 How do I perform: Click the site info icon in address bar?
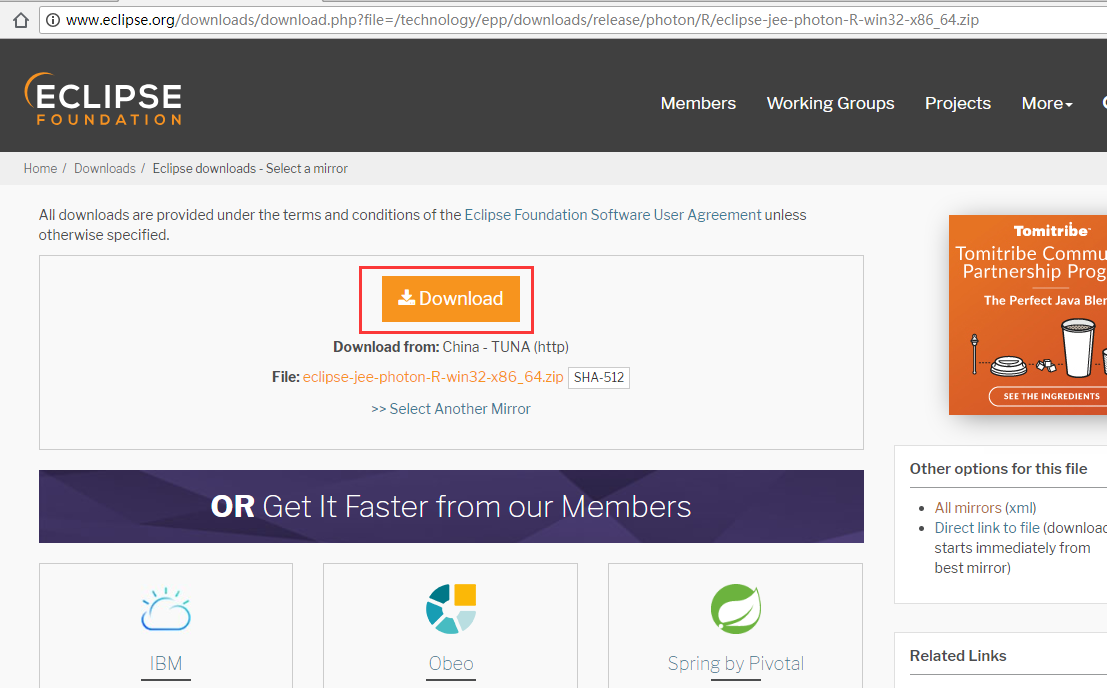click(53, 20)
